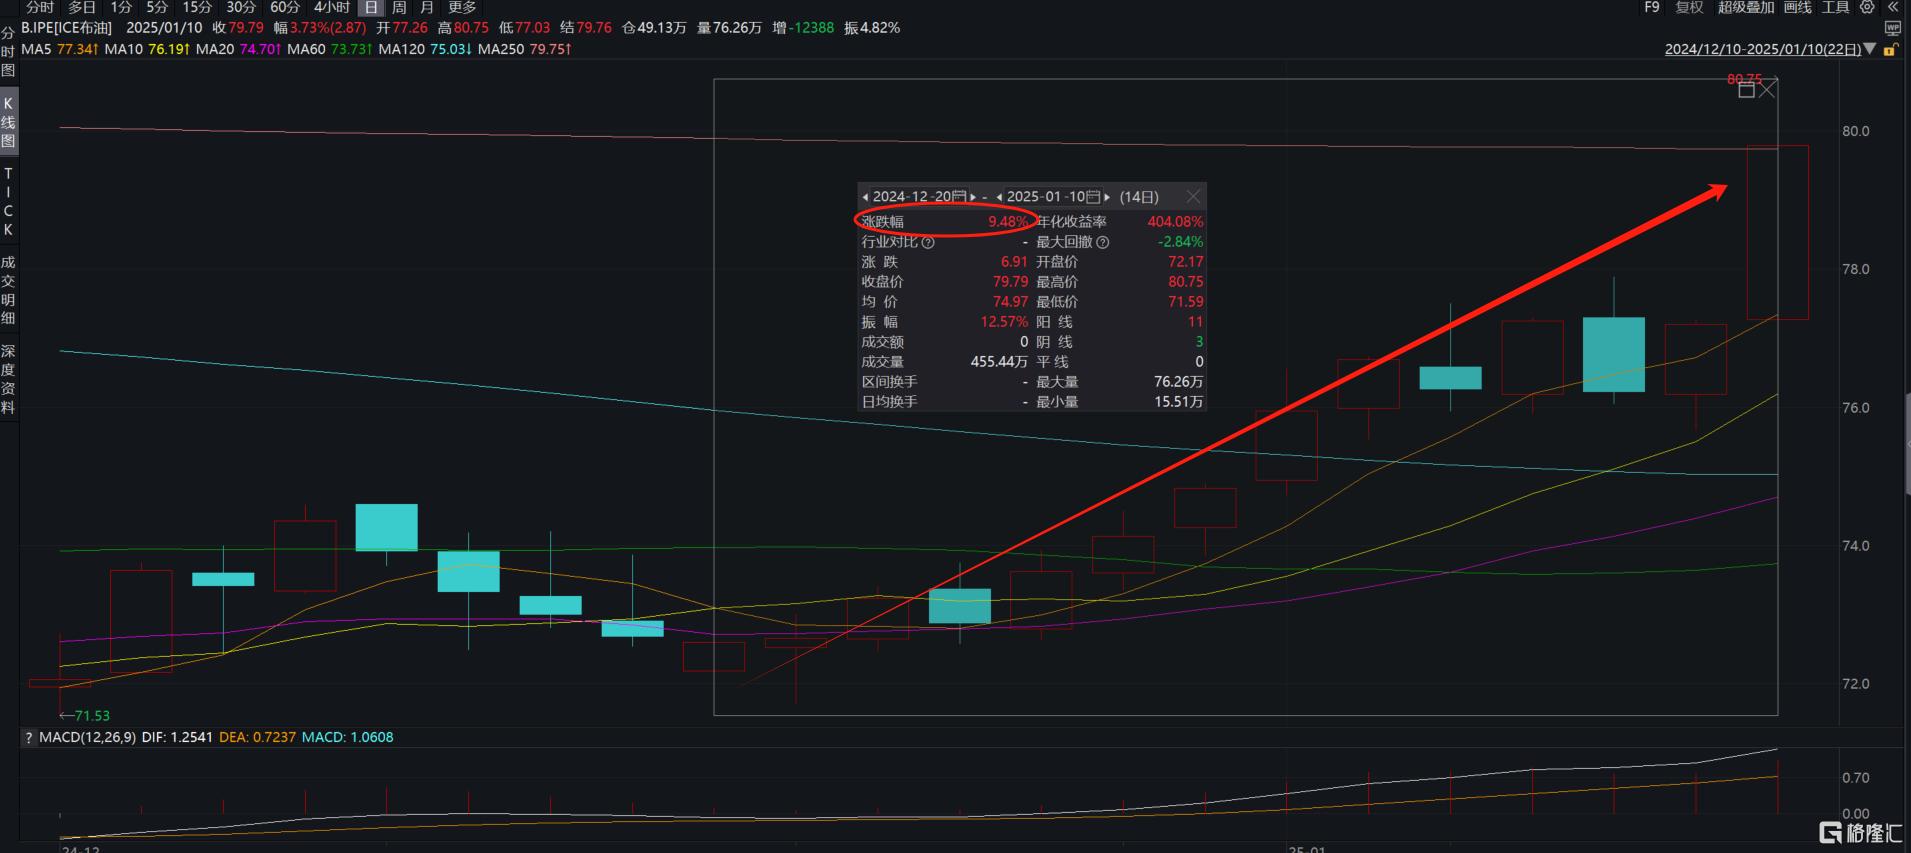Viewport: 1911px width, 853px height.
Task: Click the MACD question mark icon
Action: click(x=29, y=737)
